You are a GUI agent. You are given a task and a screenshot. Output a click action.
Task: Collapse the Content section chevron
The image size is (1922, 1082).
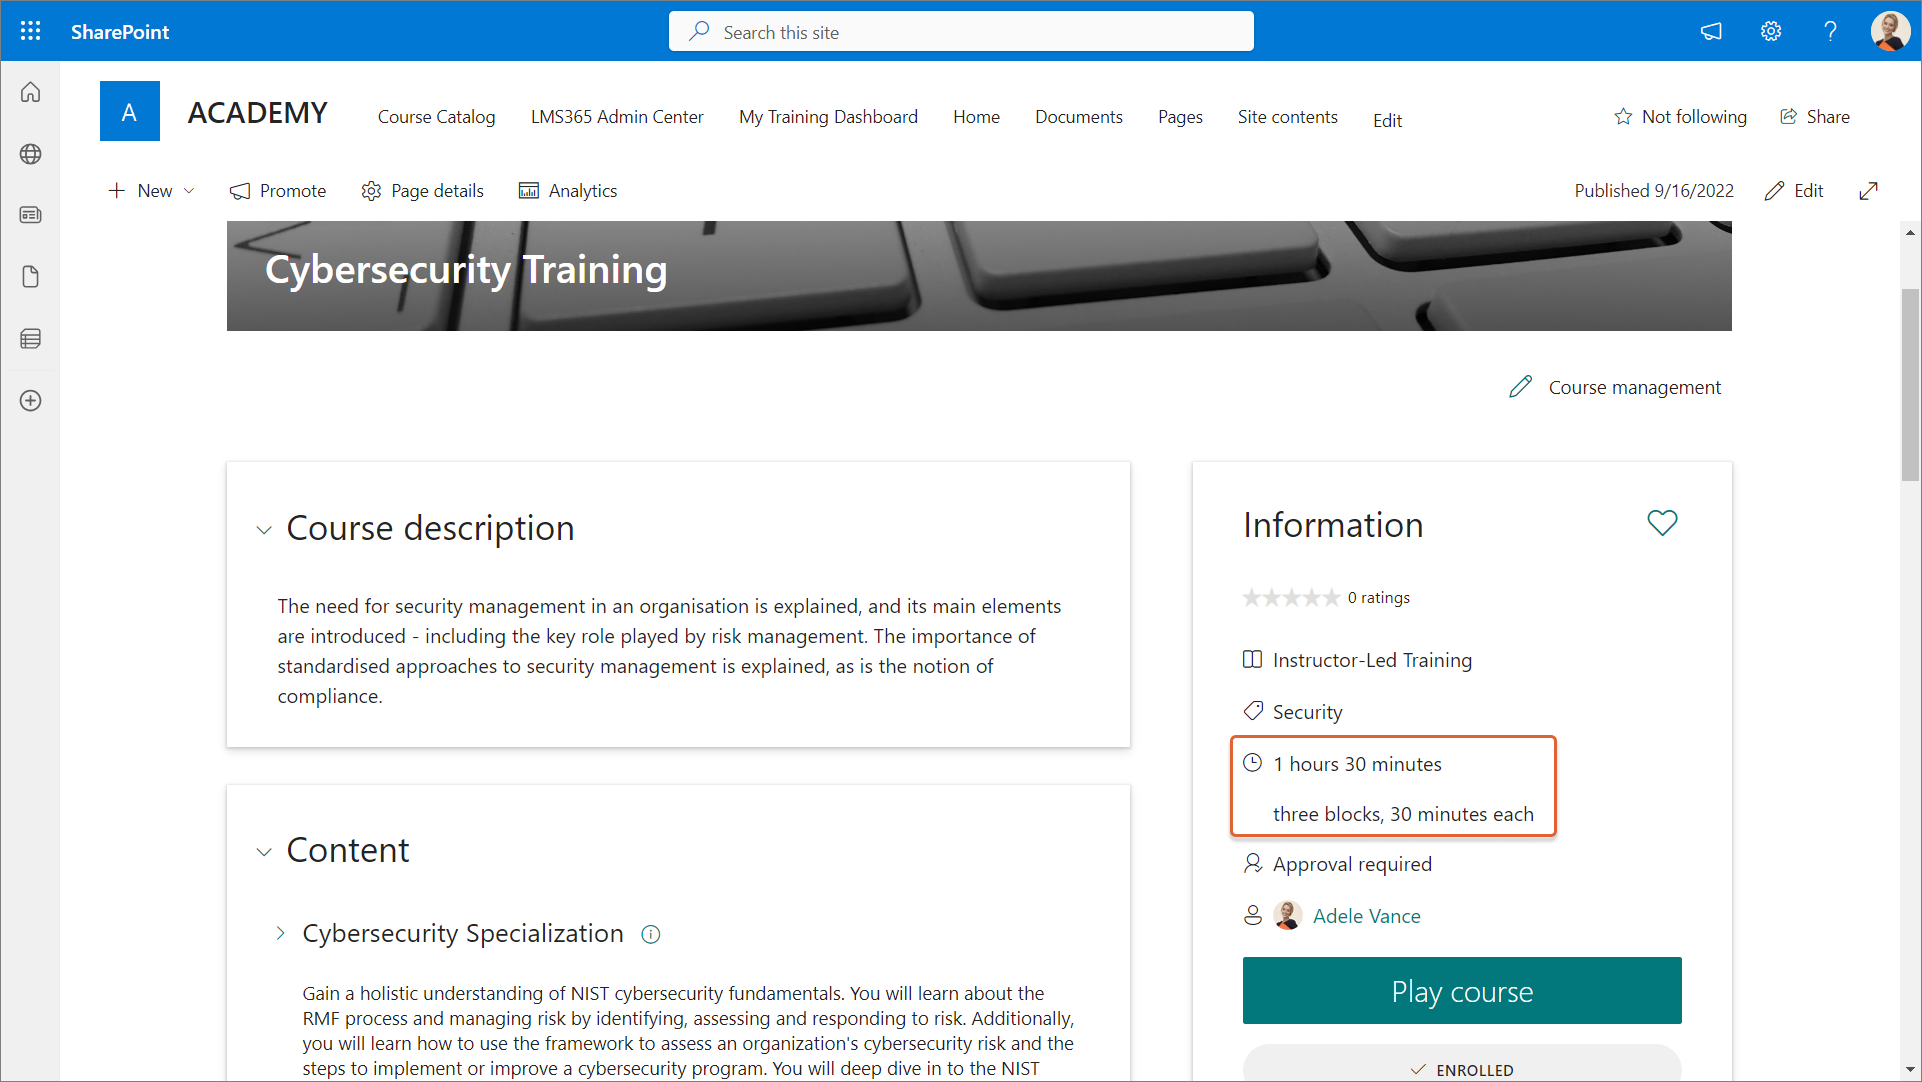point(264,852)
